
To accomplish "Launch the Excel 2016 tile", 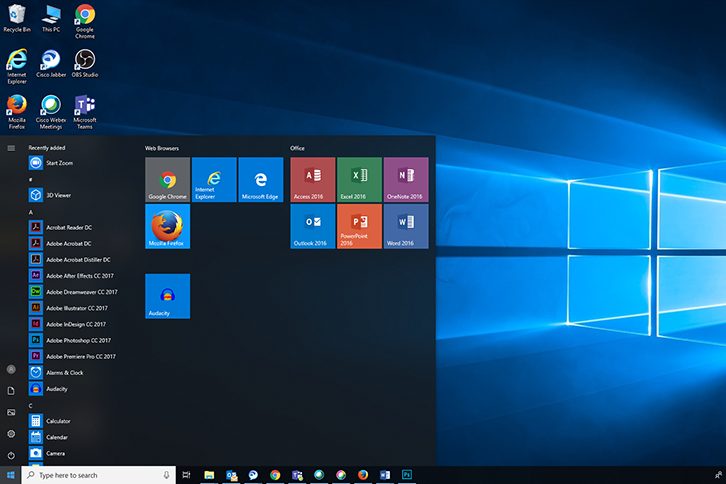I will [359, 179].
